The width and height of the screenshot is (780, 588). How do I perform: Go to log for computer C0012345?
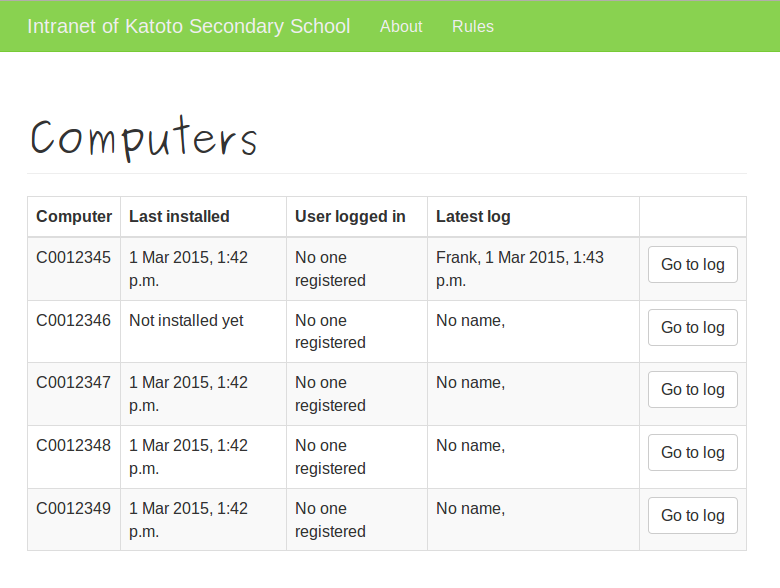click(x=692, y=265)
